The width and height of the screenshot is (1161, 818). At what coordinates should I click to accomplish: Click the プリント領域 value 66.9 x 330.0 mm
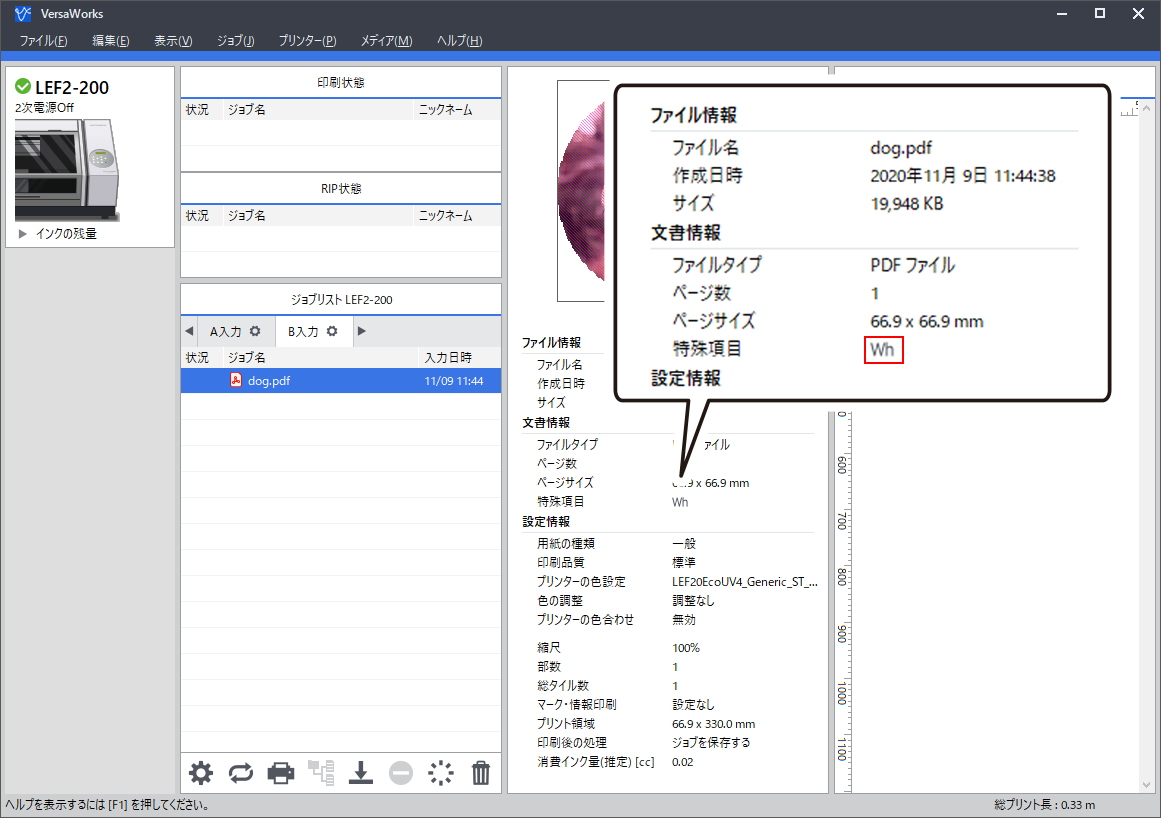coord(714,724)
